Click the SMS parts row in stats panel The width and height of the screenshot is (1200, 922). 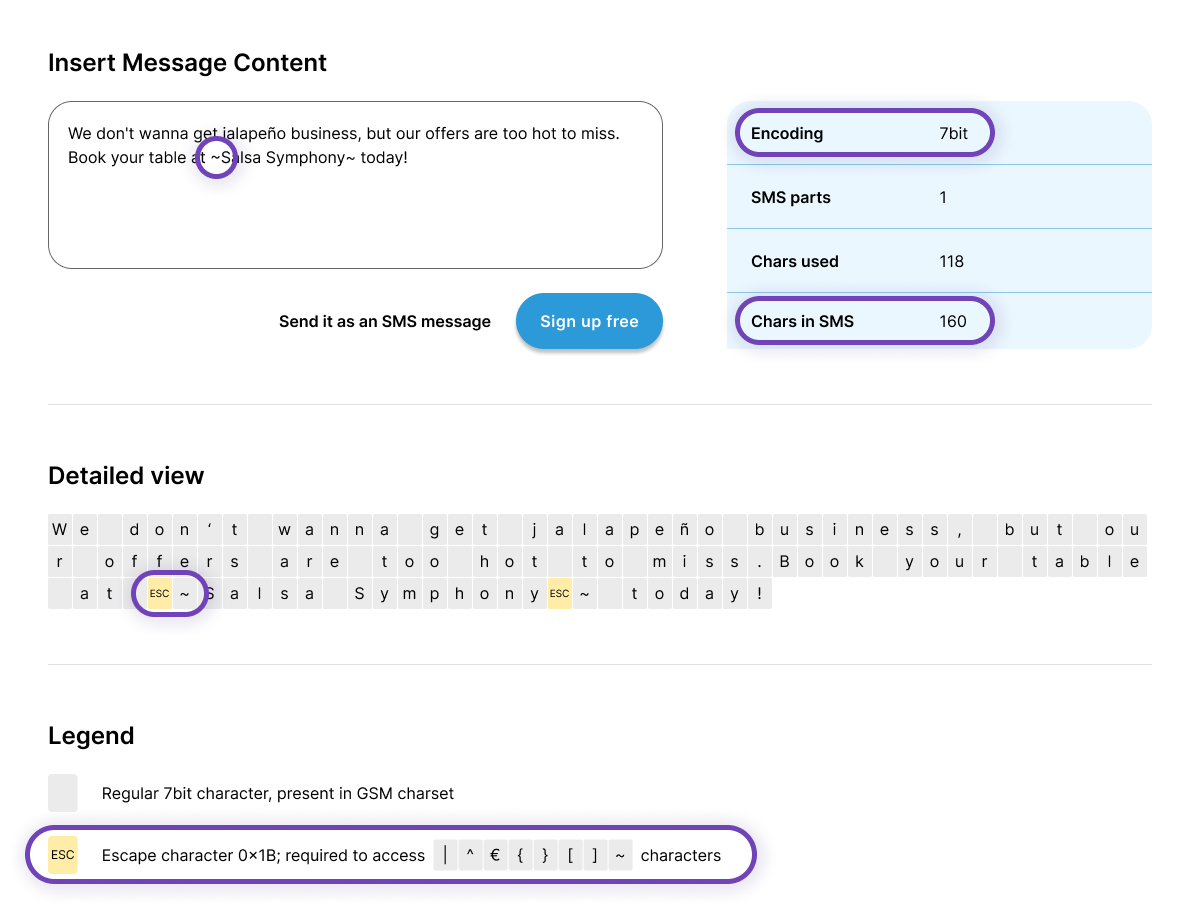940,197
